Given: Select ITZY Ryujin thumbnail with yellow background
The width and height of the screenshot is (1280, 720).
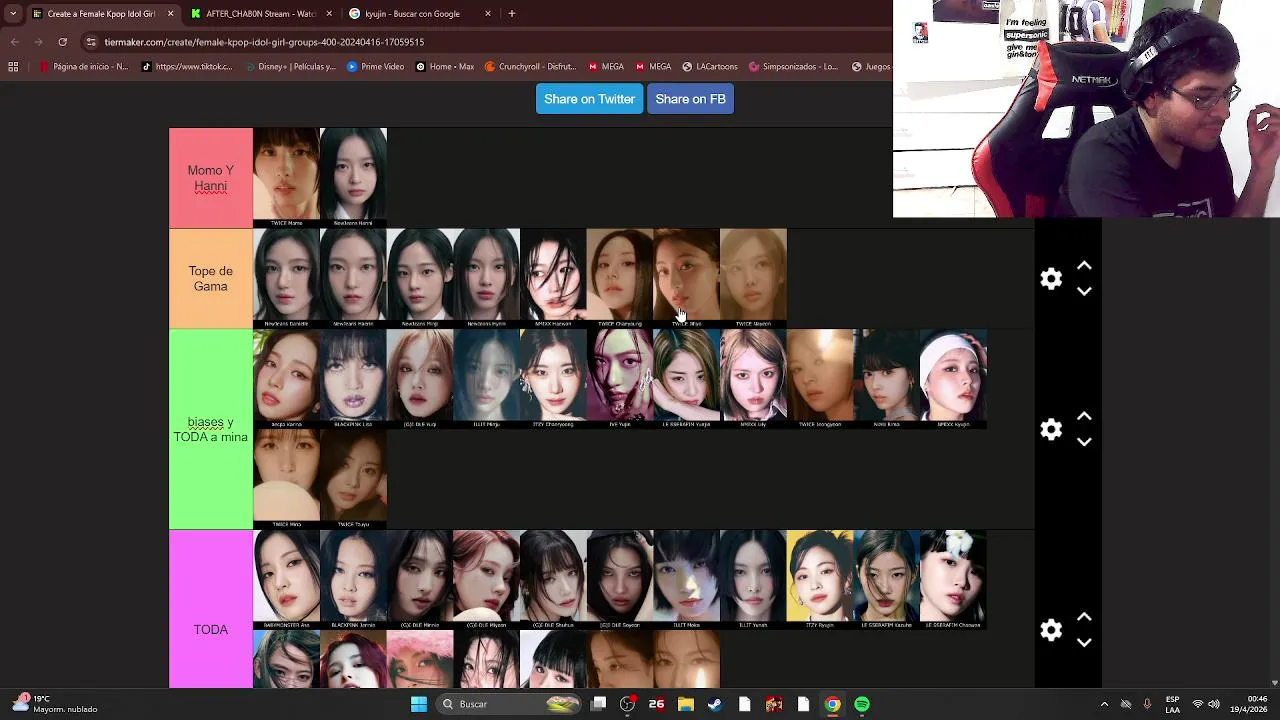Looking at the screenshot, I should pos(820,580).
